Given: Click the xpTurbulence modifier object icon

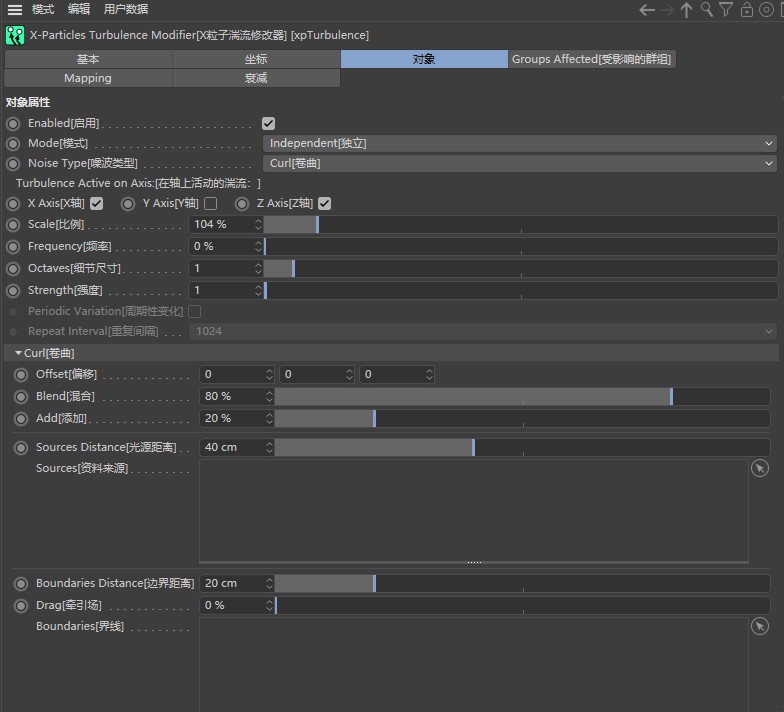Looking at the screenshot, I should (14, 36).
